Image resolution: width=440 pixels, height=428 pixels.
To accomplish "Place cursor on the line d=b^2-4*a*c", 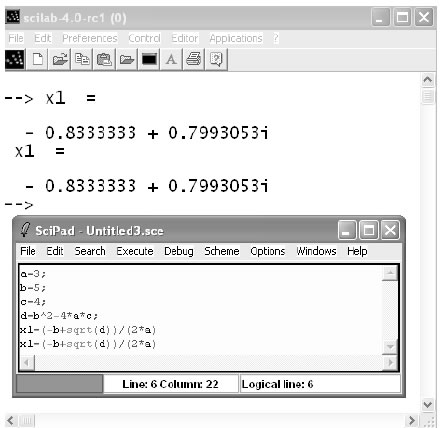I will point(59,316).
